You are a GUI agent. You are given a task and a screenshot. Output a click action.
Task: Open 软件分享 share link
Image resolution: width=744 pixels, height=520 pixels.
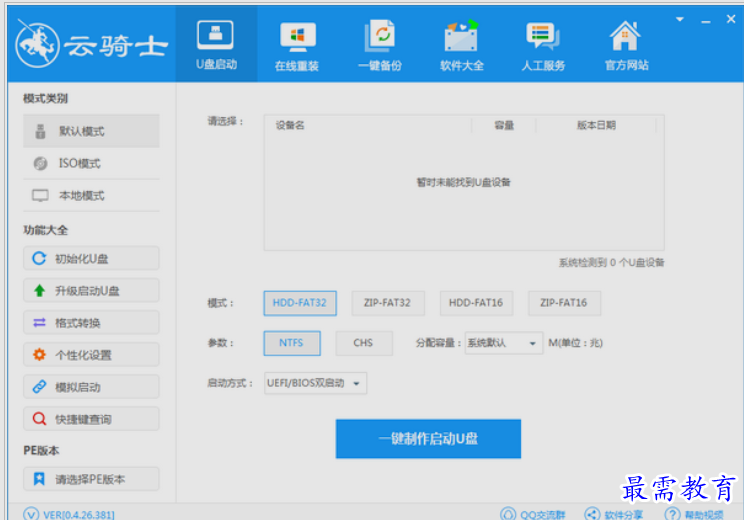(x=614, y=514)
